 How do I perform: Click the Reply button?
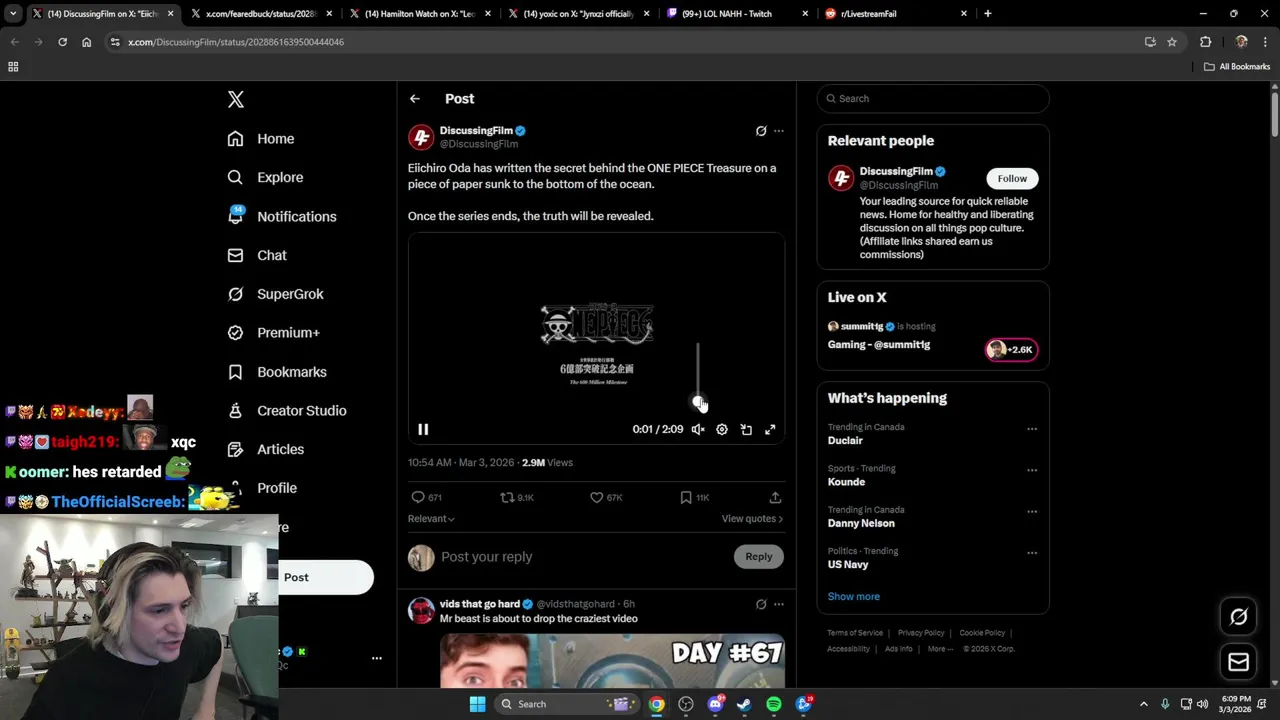(x=758, y=557)
